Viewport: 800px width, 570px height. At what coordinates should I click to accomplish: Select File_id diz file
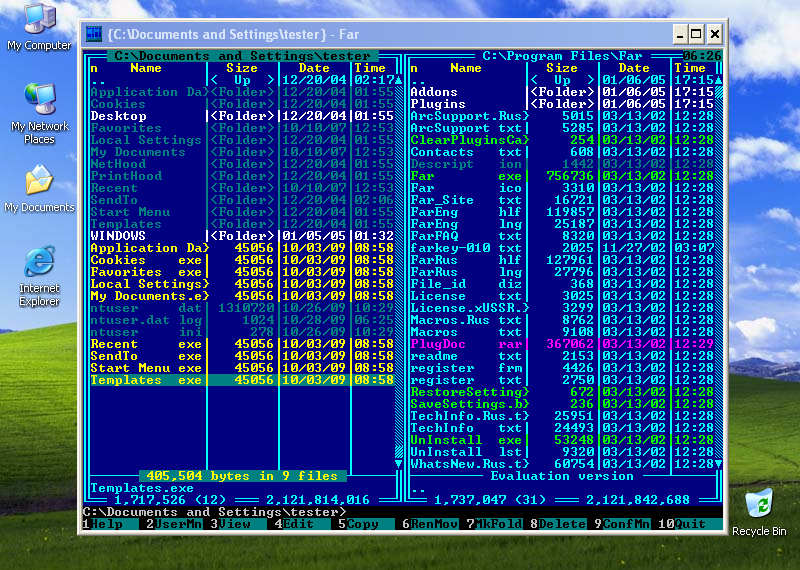coord(562,284)
